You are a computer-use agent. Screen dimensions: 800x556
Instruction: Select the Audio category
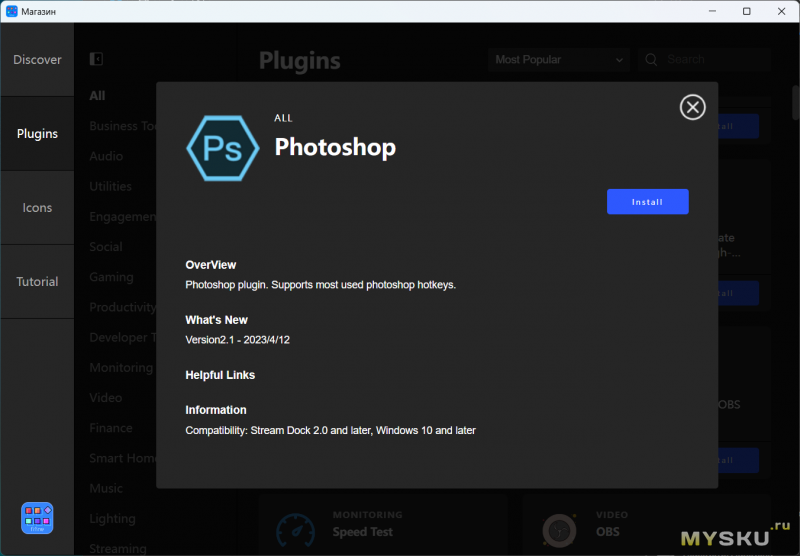tap(106, 156)
